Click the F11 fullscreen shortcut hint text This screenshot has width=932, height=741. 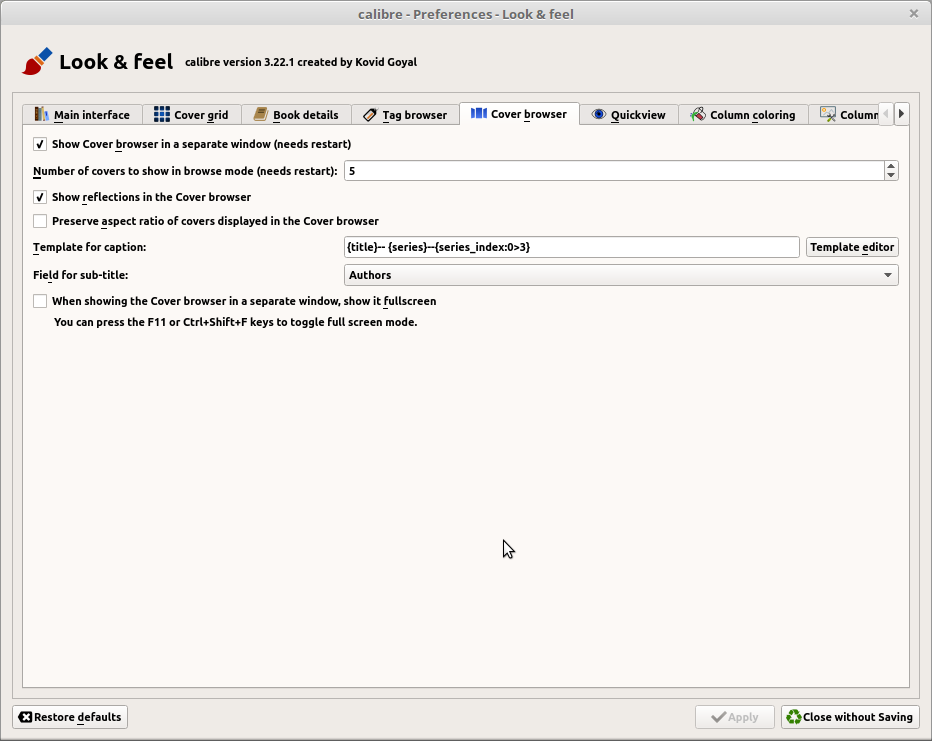click(235, 322)
